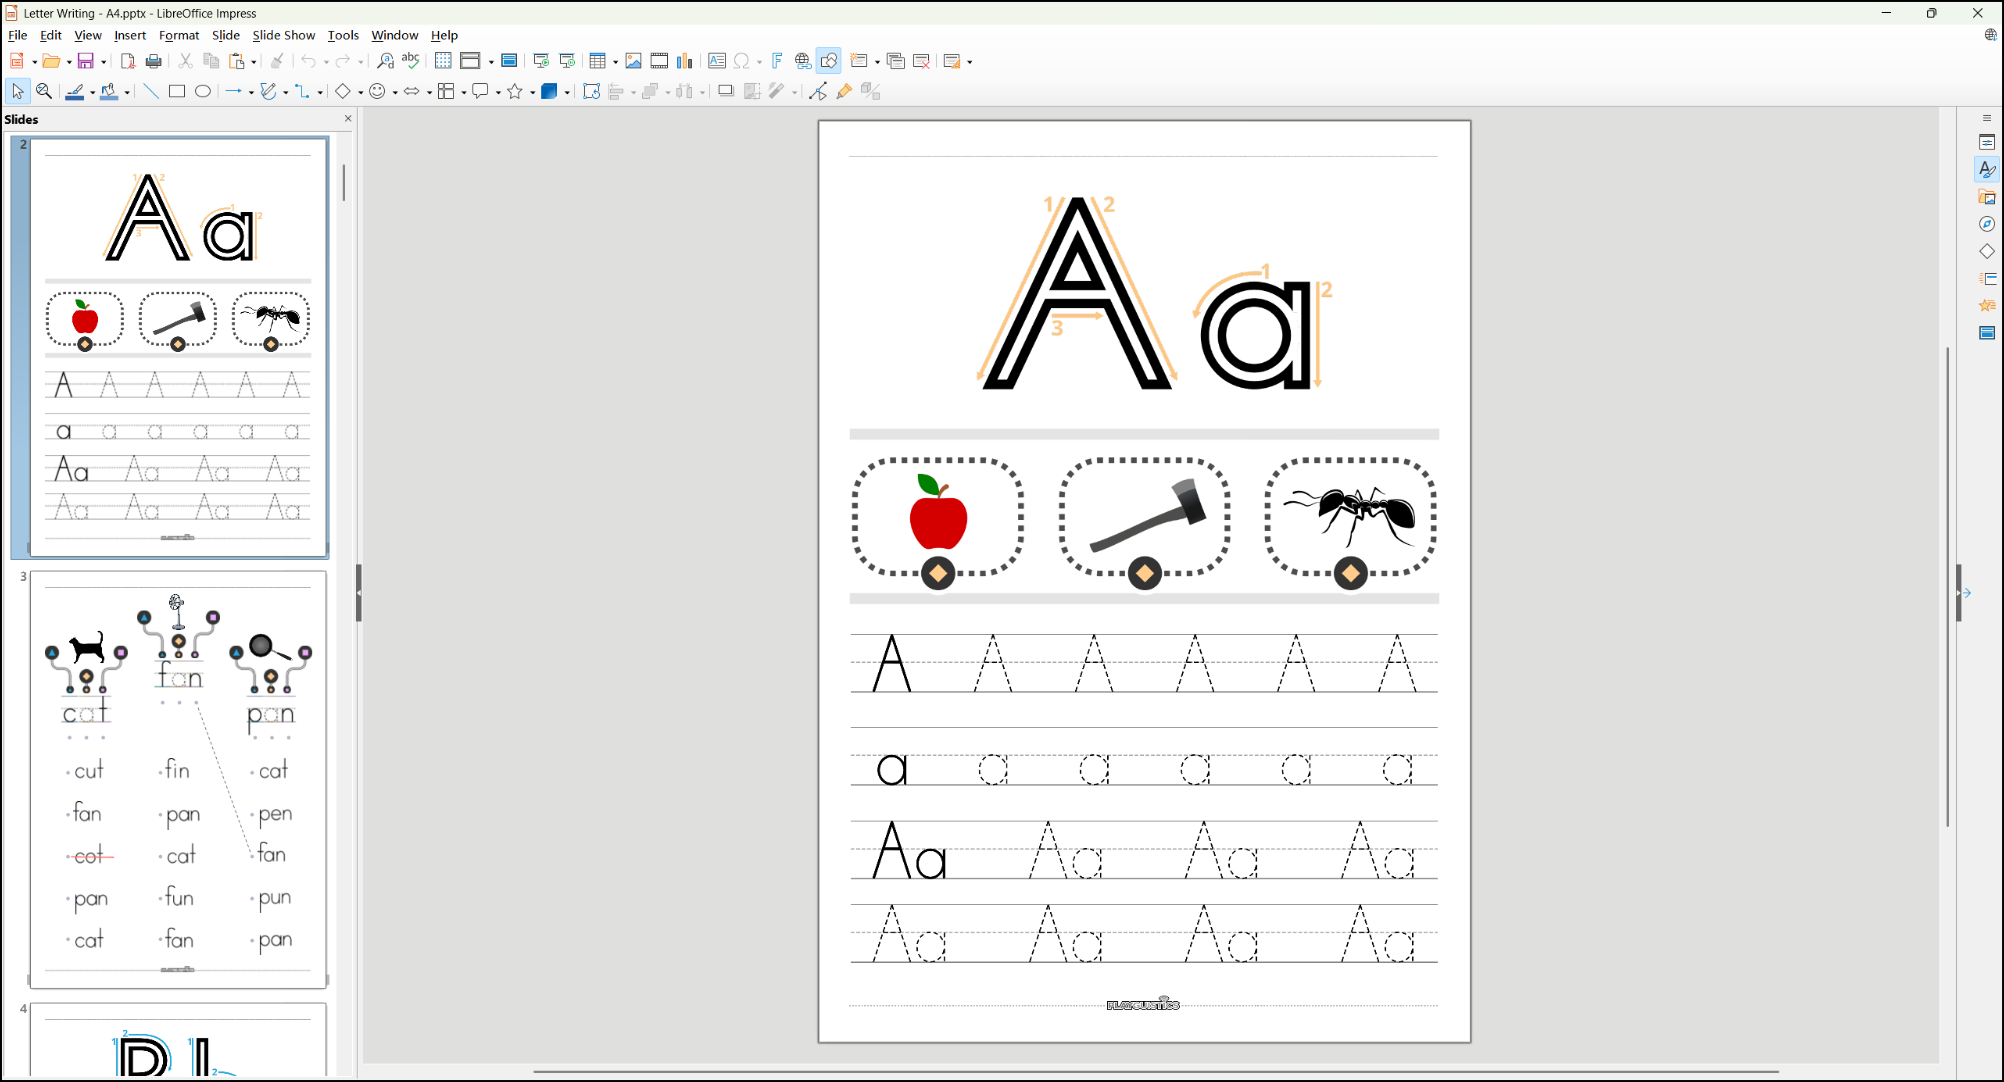2004x1082 pixels.
Task: Insert a chart from toolbar
Action: coord(685,61)
